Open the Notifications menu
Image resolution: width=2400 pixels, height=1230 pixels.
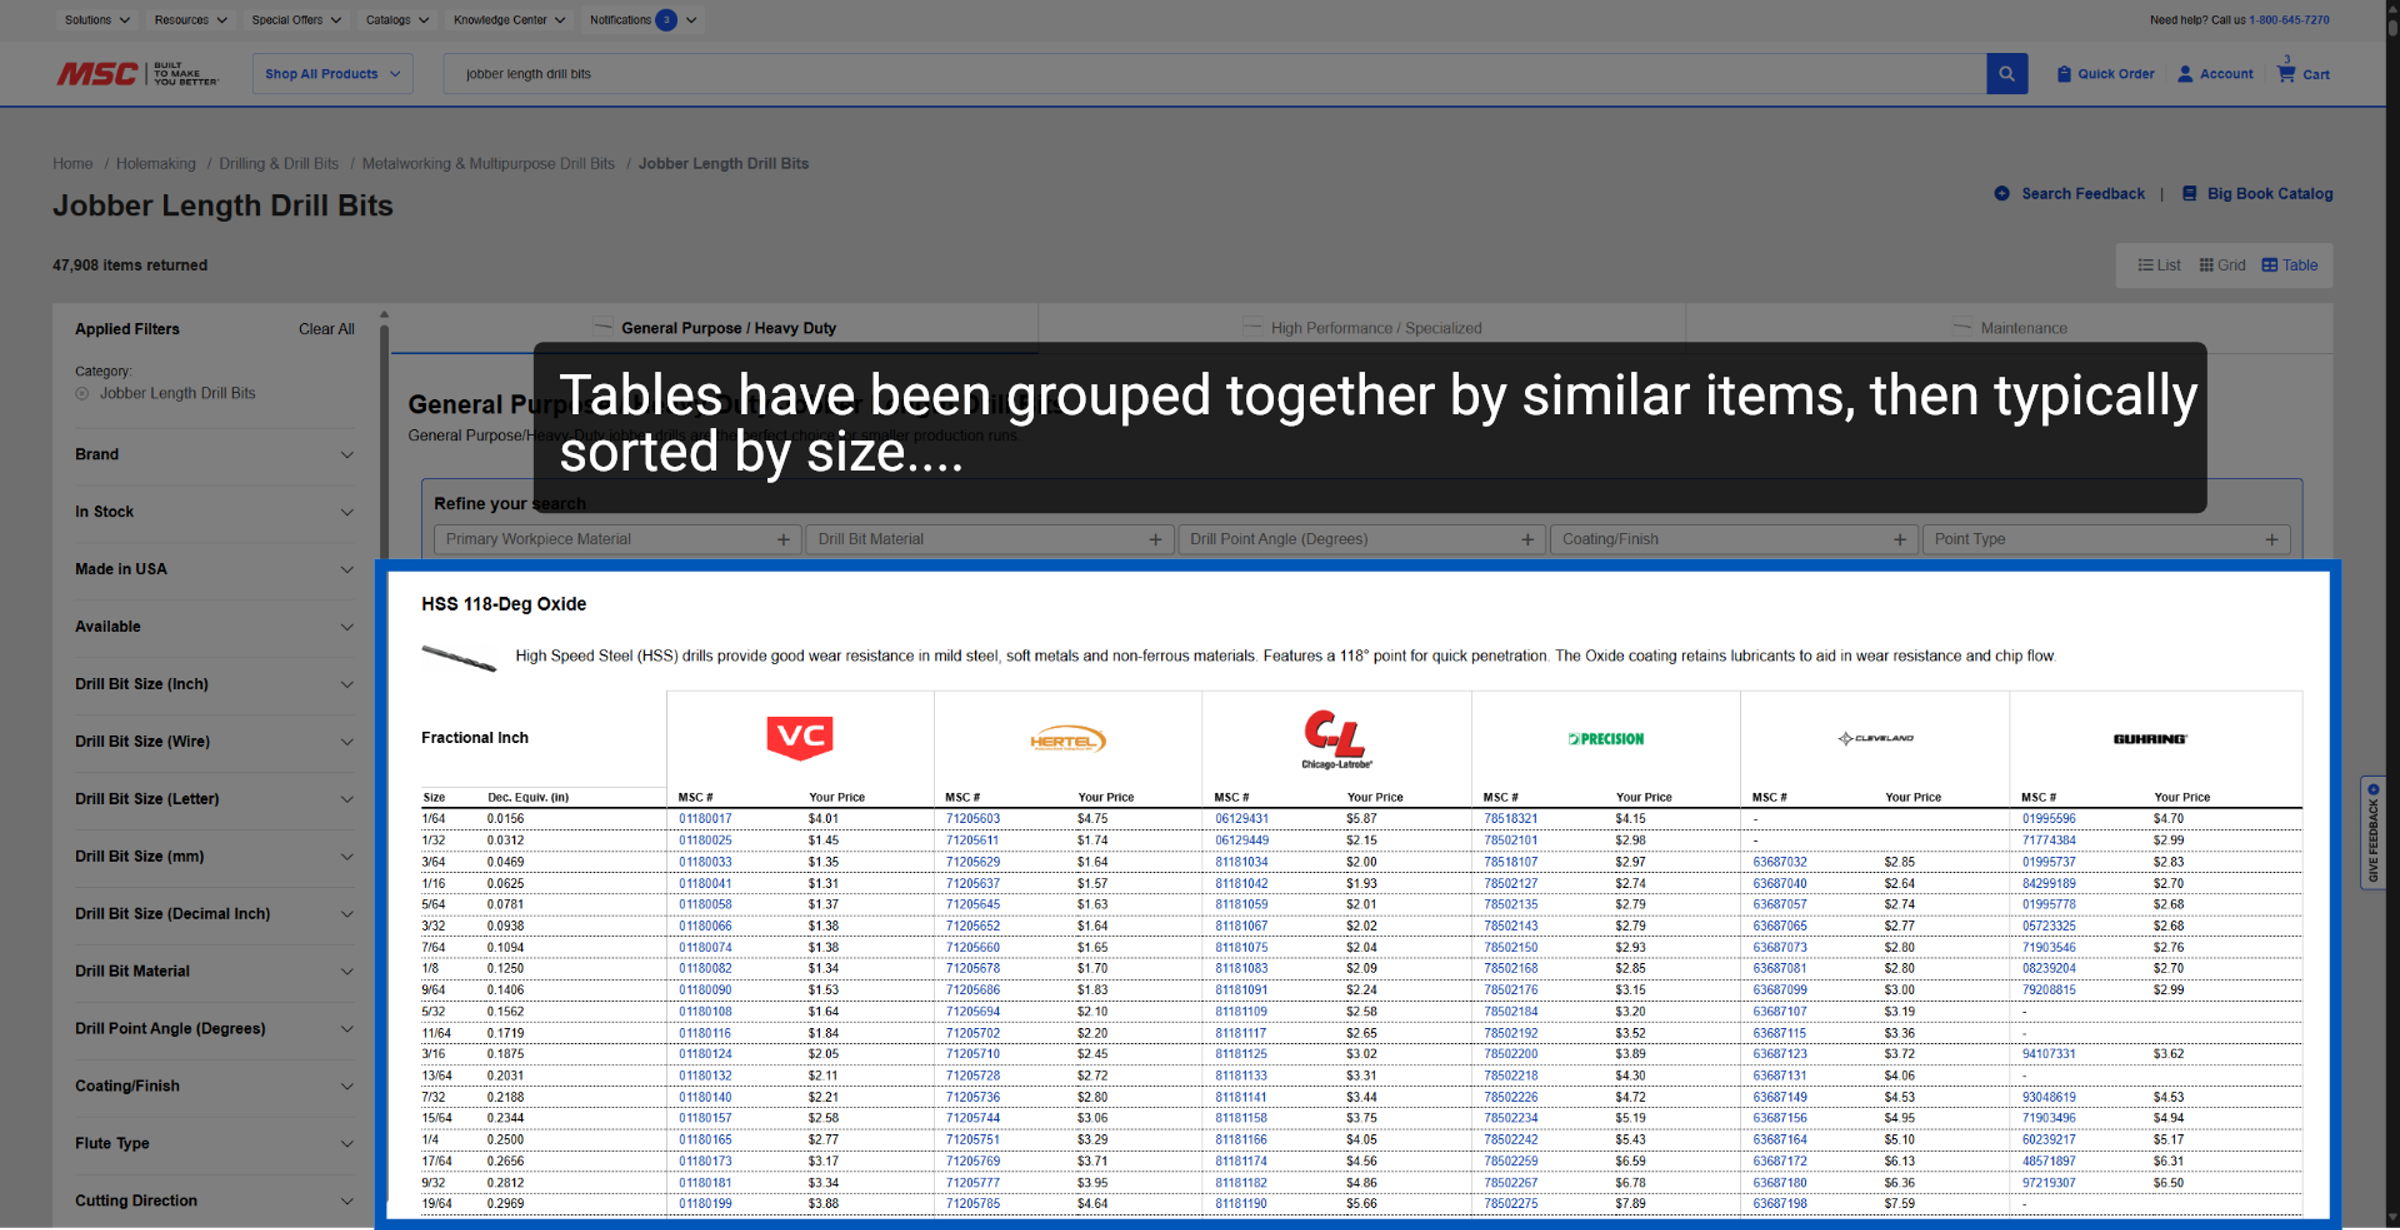[x=643, y=20]
